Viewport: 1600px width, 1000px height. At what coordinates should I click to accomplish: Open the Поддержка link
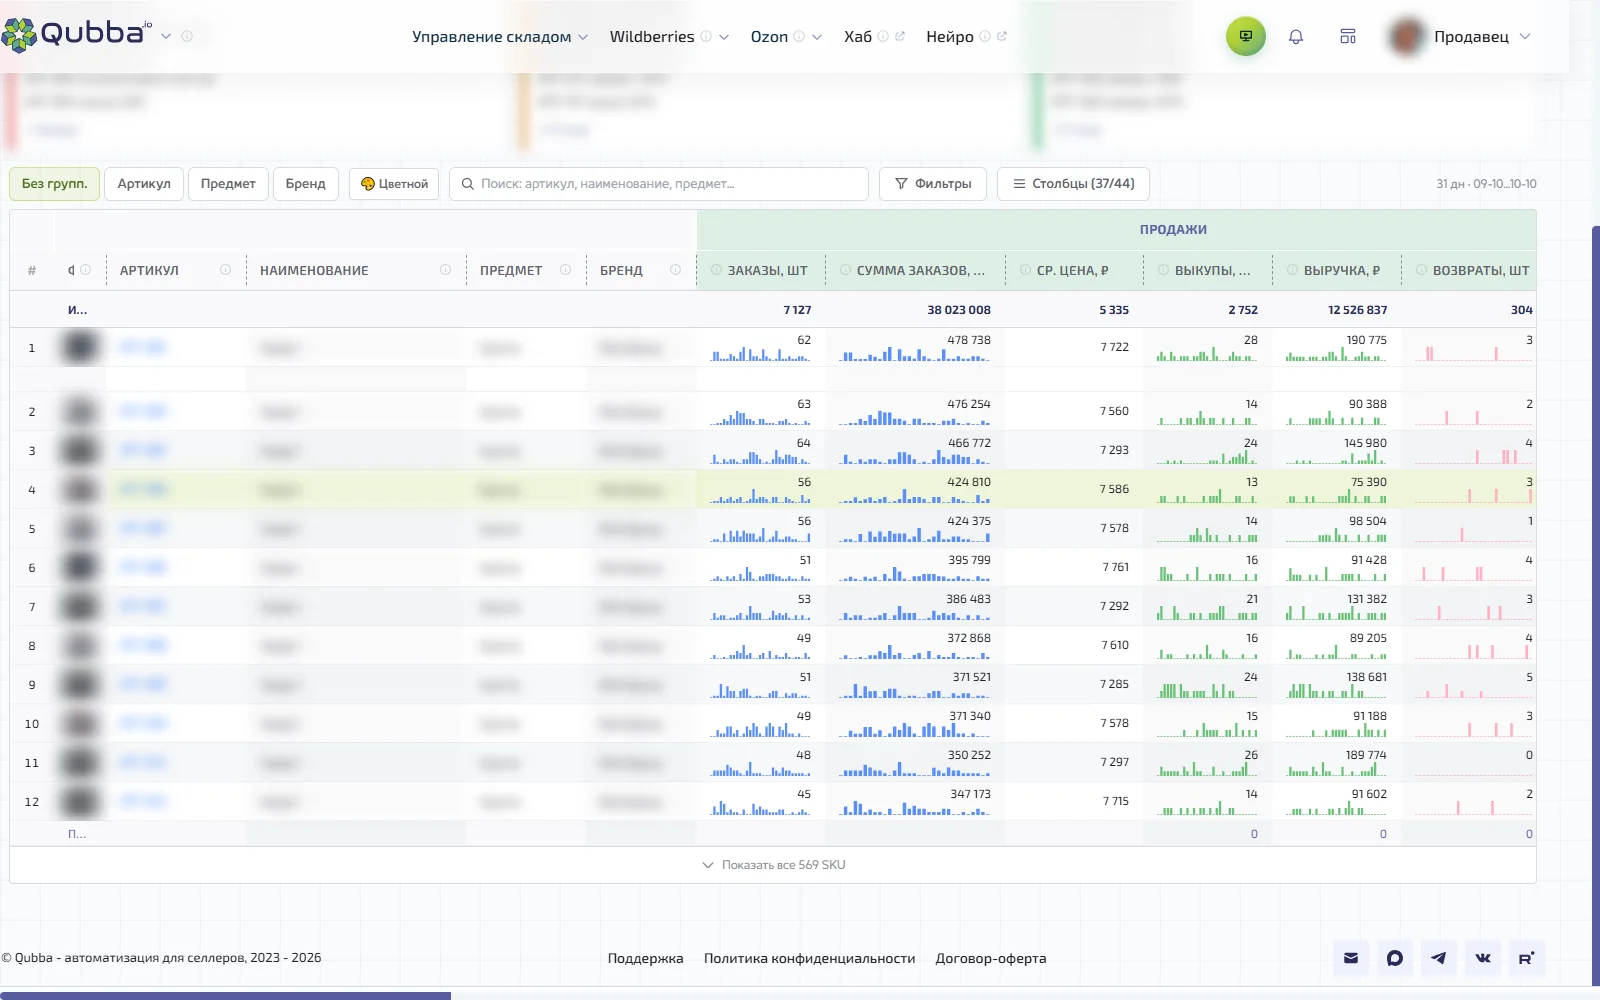[x=646, y=958]
